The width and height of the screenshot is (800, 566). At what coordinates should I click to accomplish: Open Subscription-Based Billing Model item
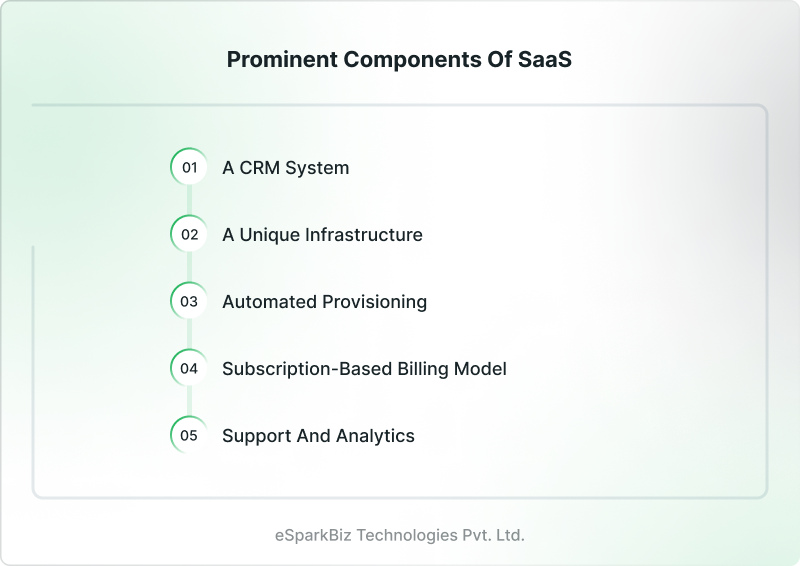(x=364, y=368)
